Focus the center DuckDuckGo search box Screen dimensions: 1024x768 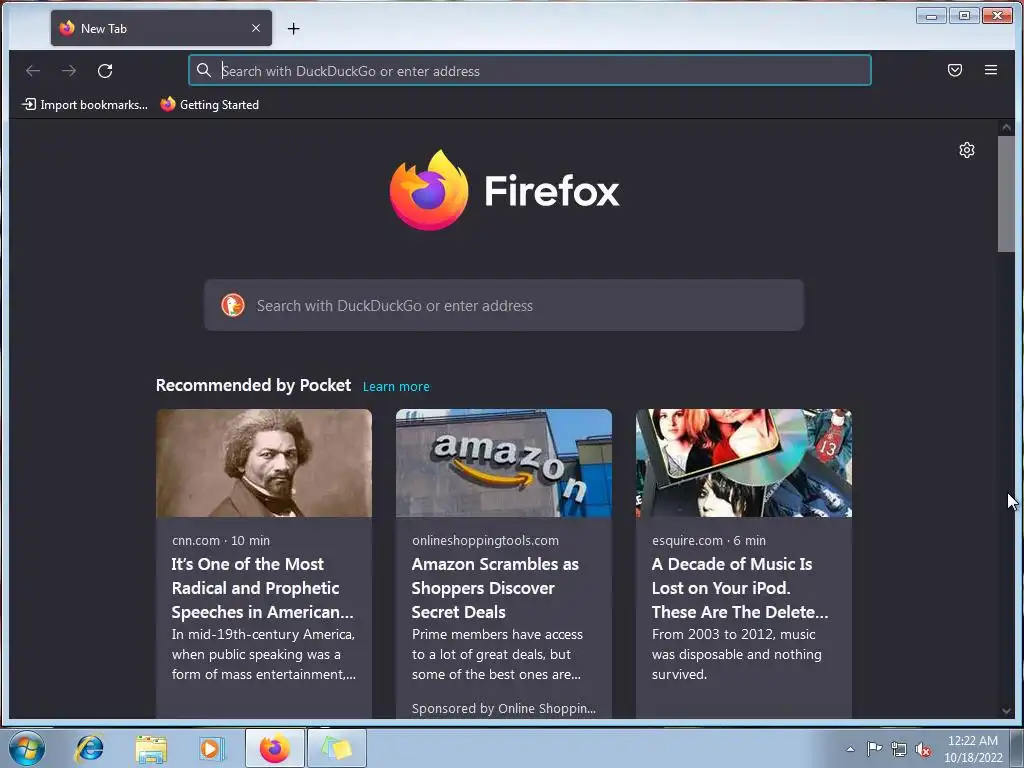504,305
